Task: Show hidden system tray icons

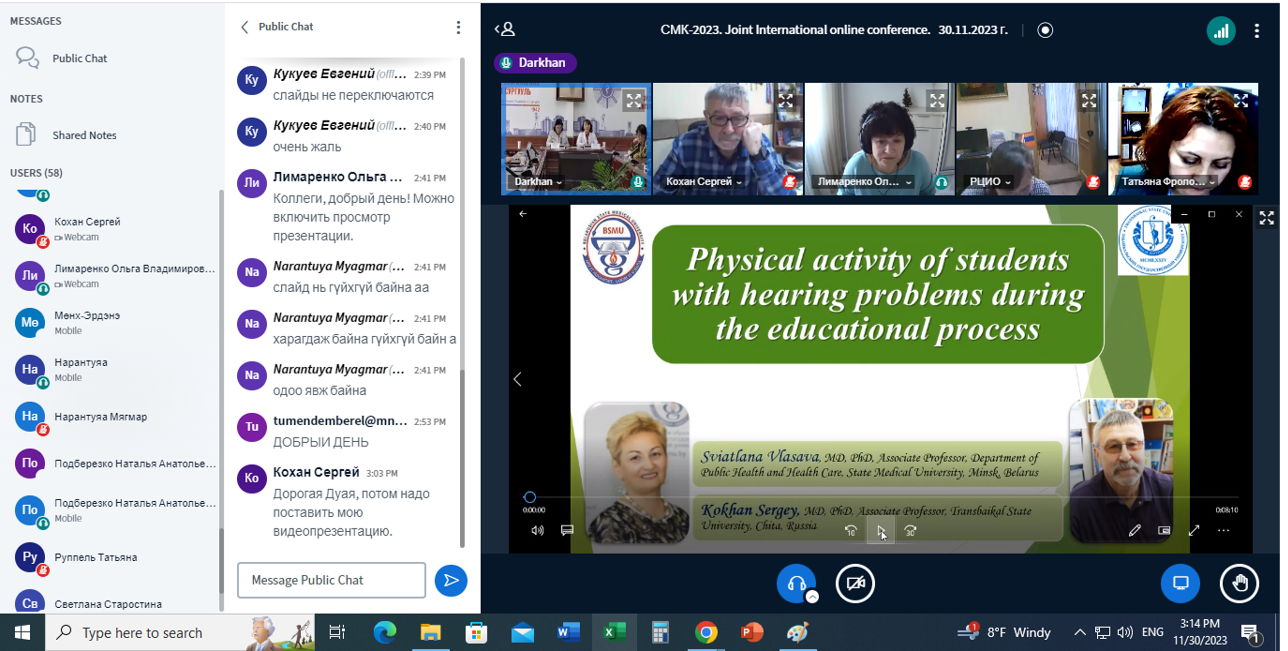Action: [x=1080, y=632]
